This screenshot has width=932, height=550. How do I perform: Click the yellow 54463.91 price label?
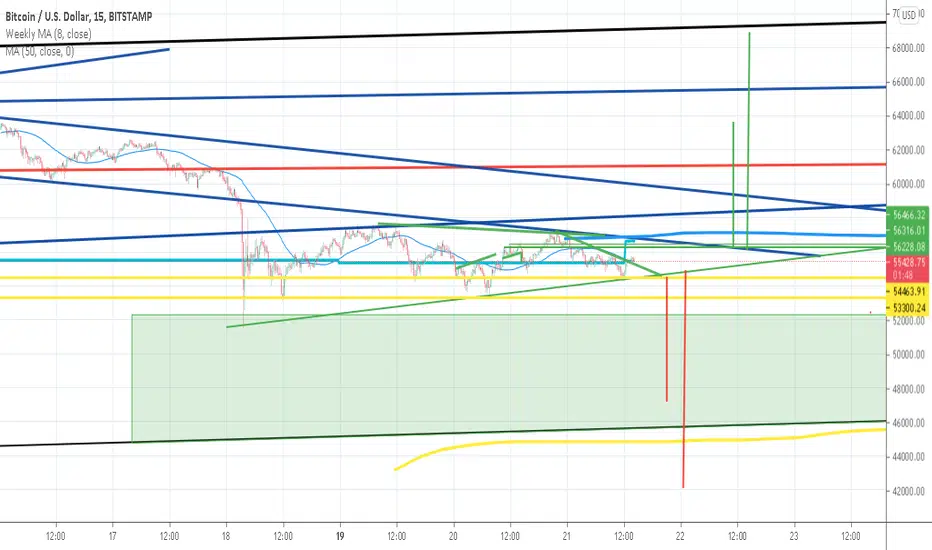(x=908, y=291)
